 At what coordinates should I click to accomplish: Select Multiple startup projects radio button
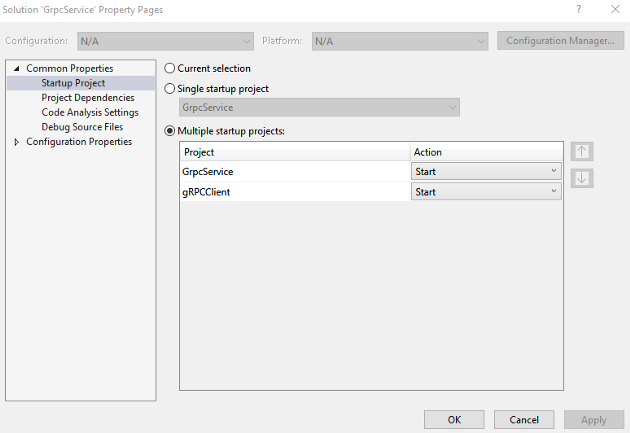tap(170, 131)
